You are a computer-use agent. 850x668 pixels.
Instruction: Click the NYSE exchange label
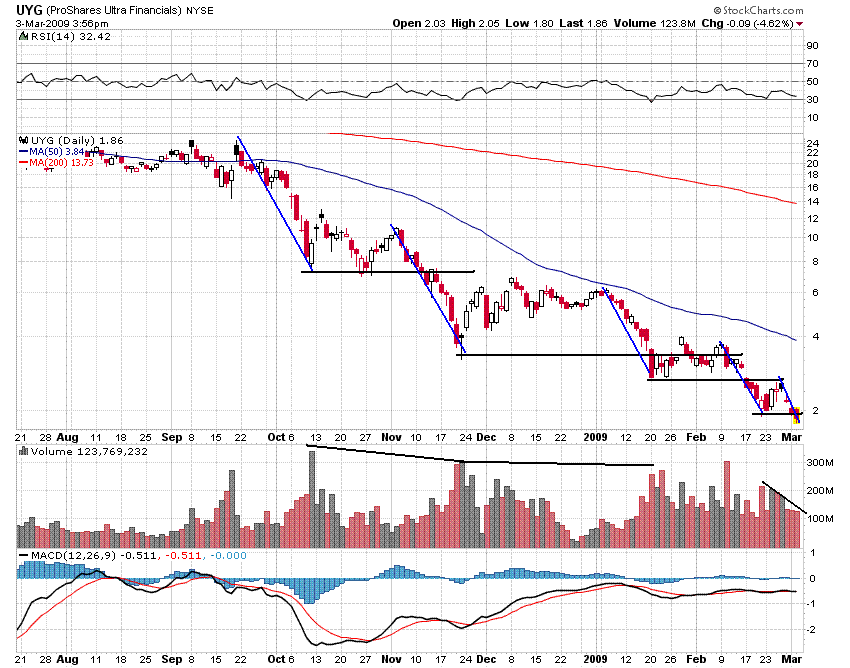(x=199, y=10)
